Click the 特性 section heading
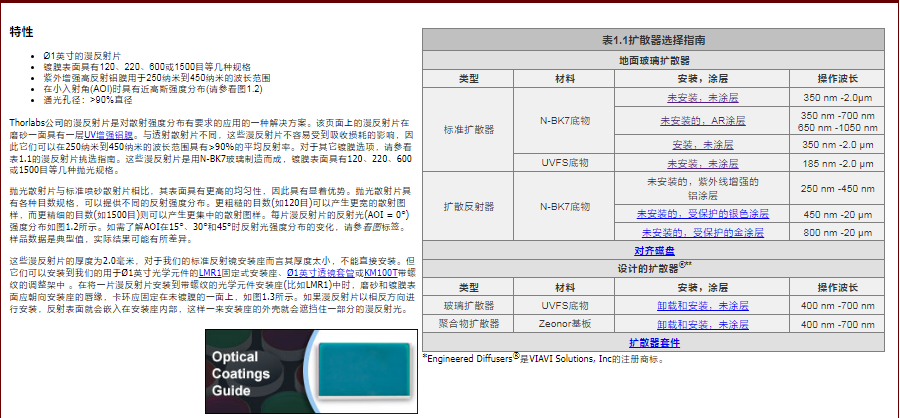The image size is (900, 418). click(x=21, y=32)
